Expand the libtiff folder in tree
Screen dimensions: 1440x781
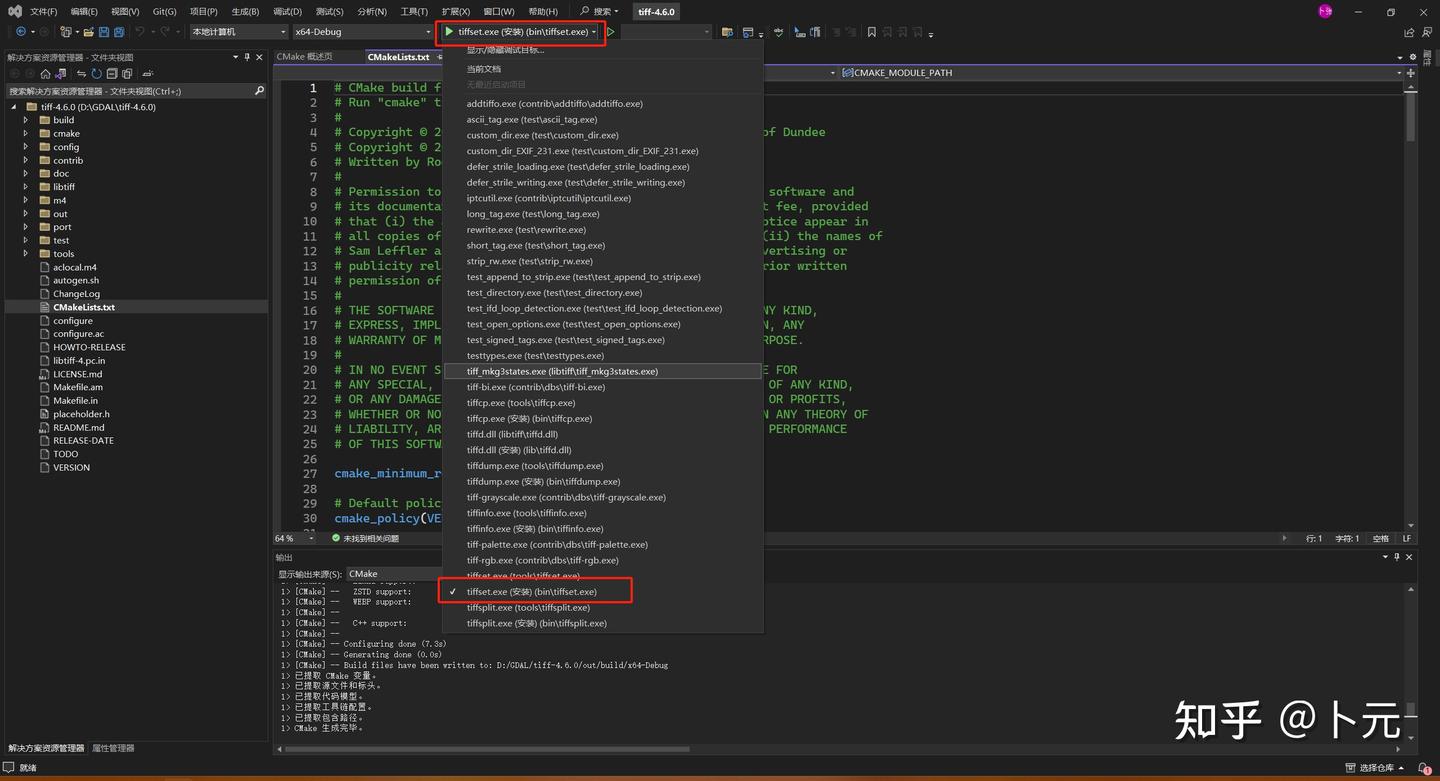26,187
